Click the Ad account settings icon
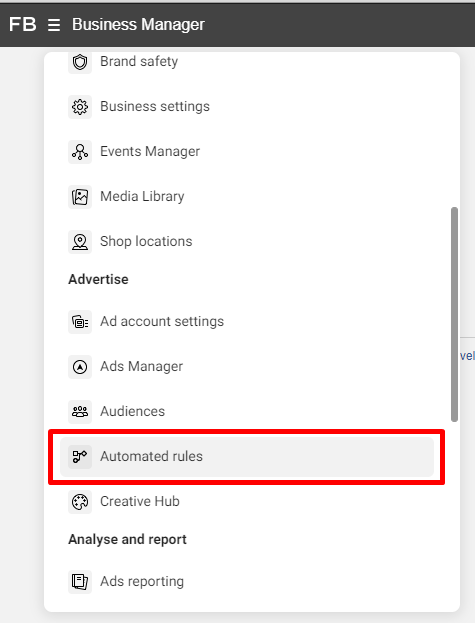This screenshot has height=623, width=475. pyautogui.click(x=80, y=322)
